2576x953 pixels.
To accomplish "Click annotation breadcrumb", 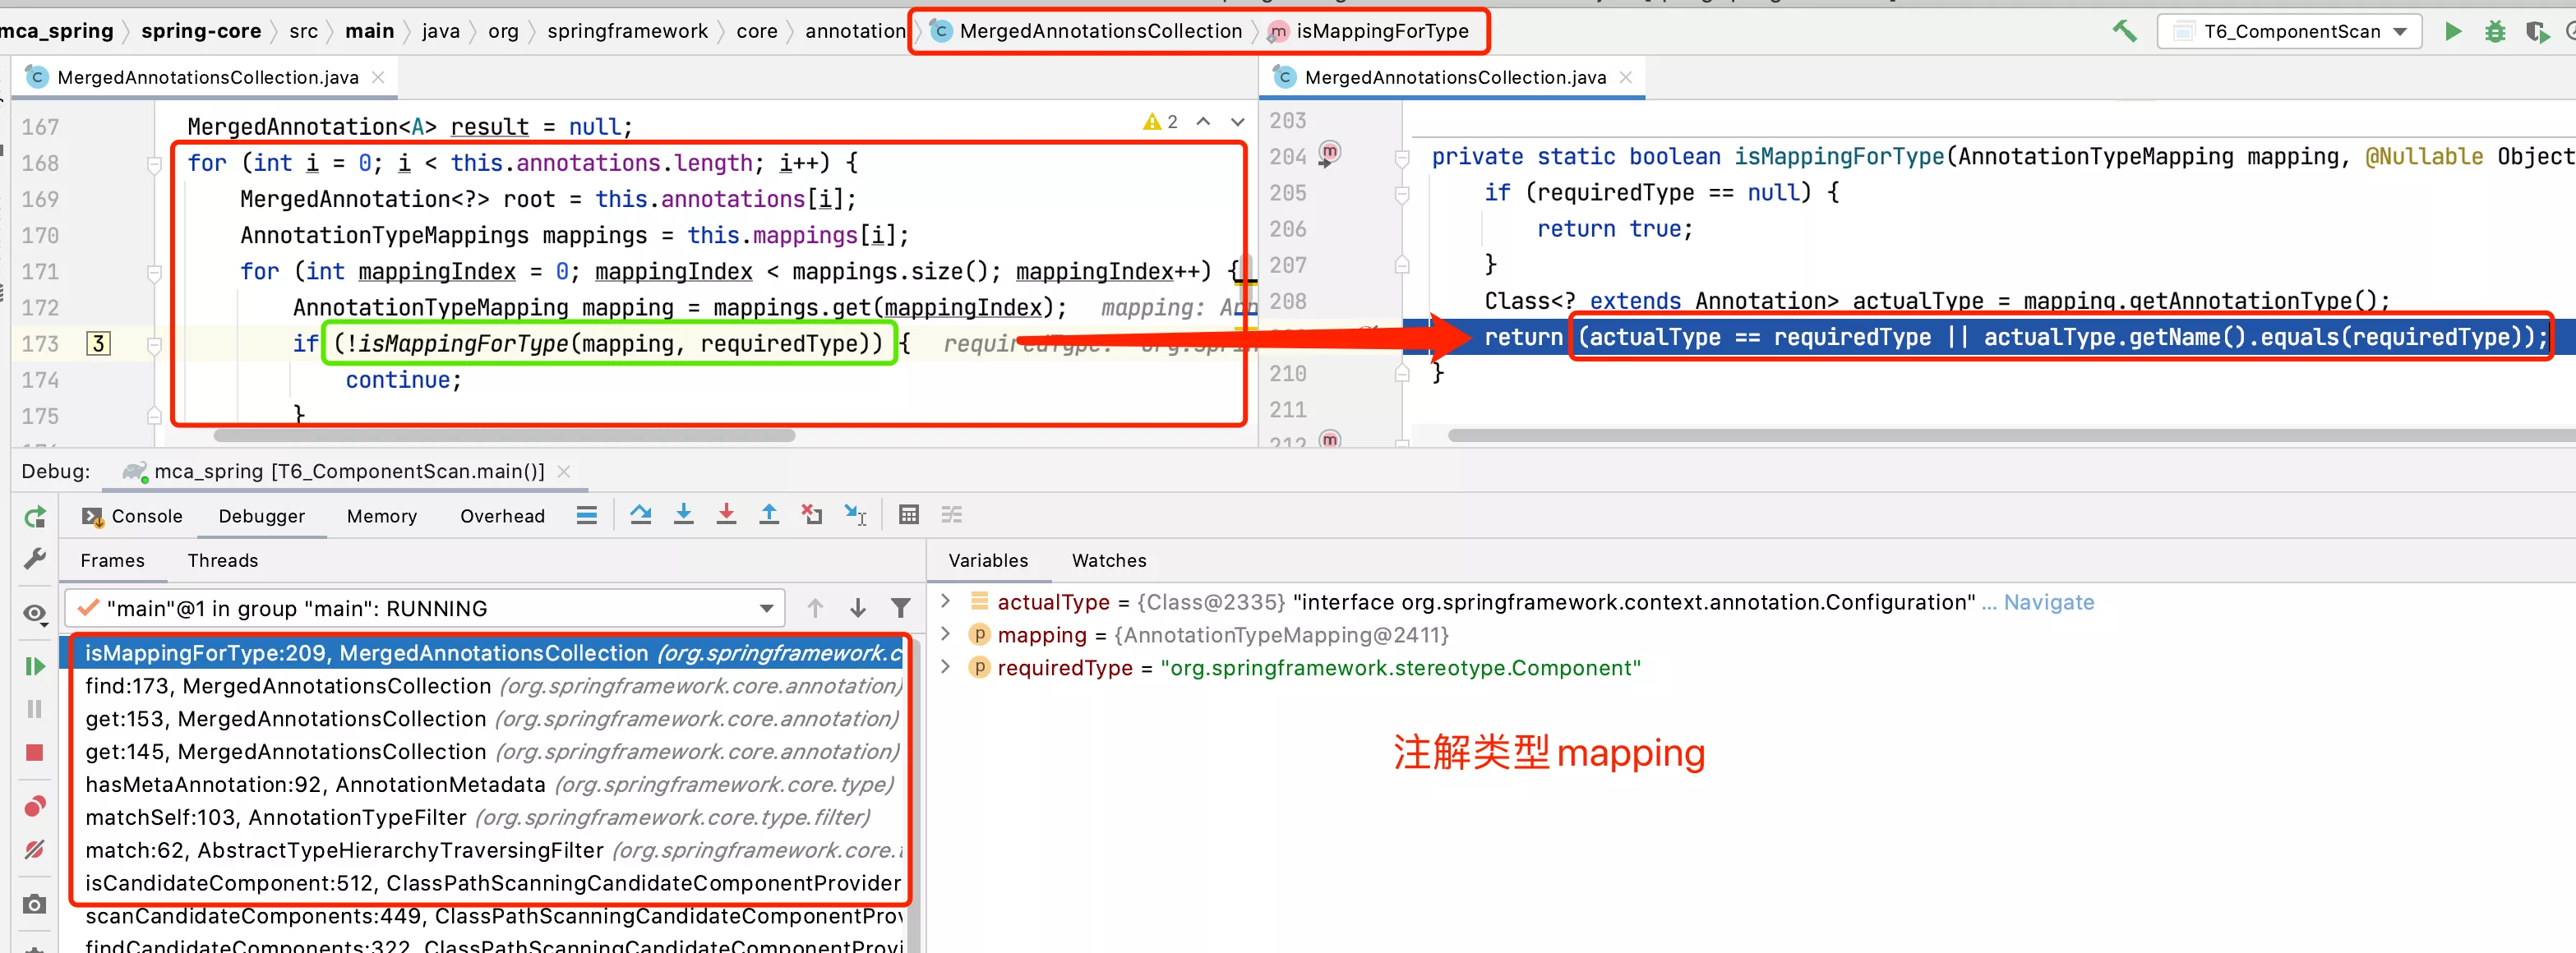I will pyautogui.click(x=856, y=31).
